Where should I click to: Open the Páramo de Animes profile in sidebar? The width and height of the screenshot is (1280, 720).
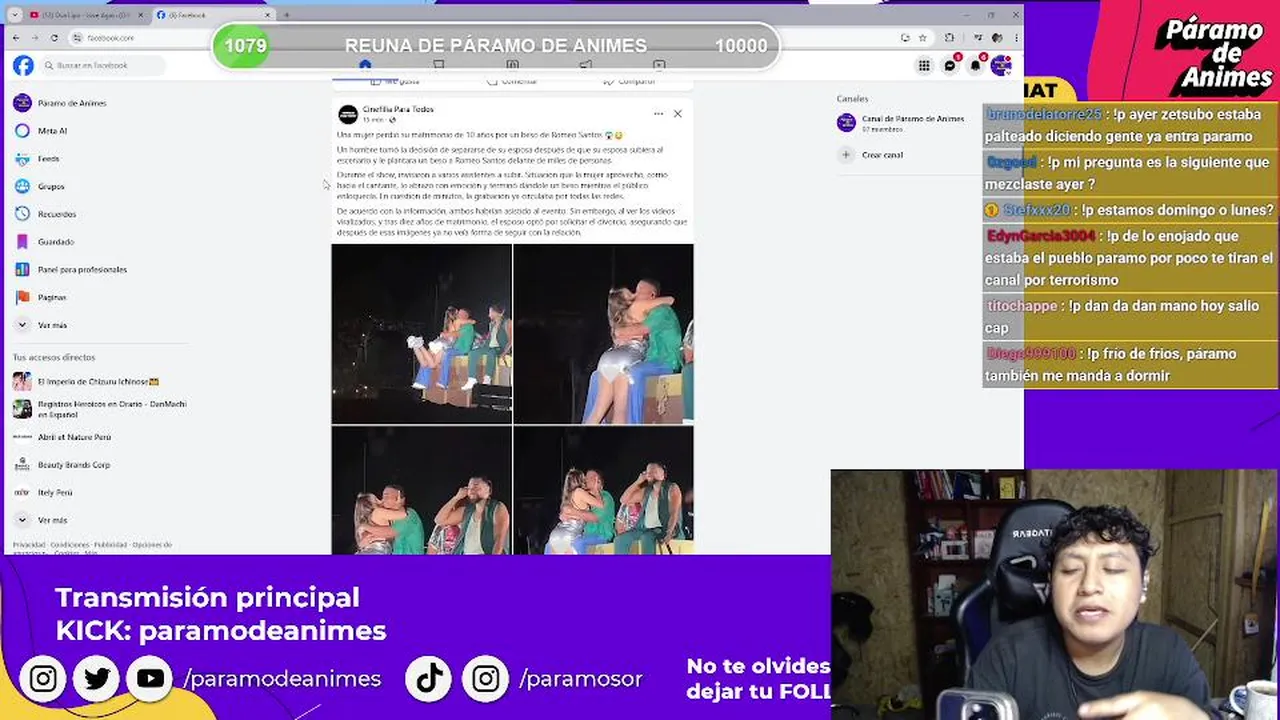point(60,103)
